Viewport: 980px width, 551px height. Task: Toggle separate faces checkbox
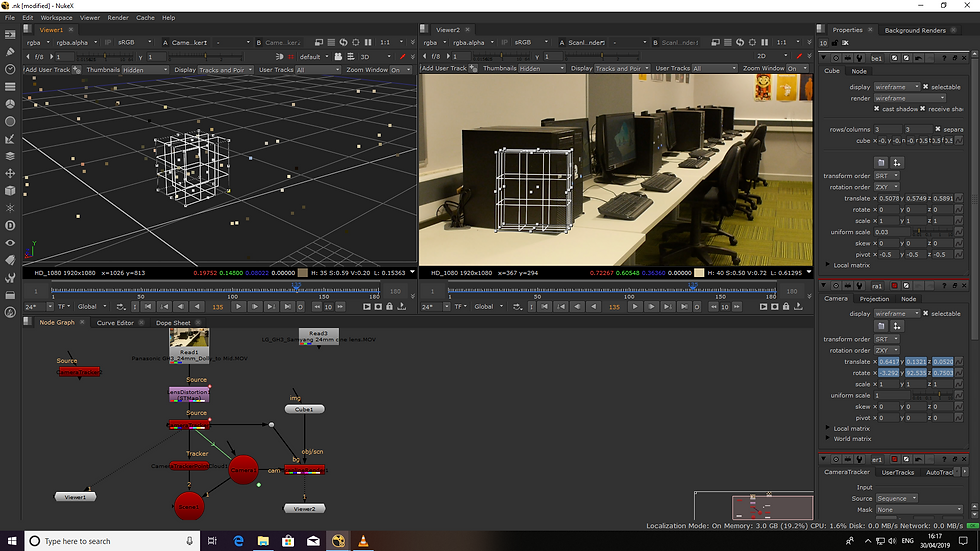pyautogui.click(x=938, y=129)
